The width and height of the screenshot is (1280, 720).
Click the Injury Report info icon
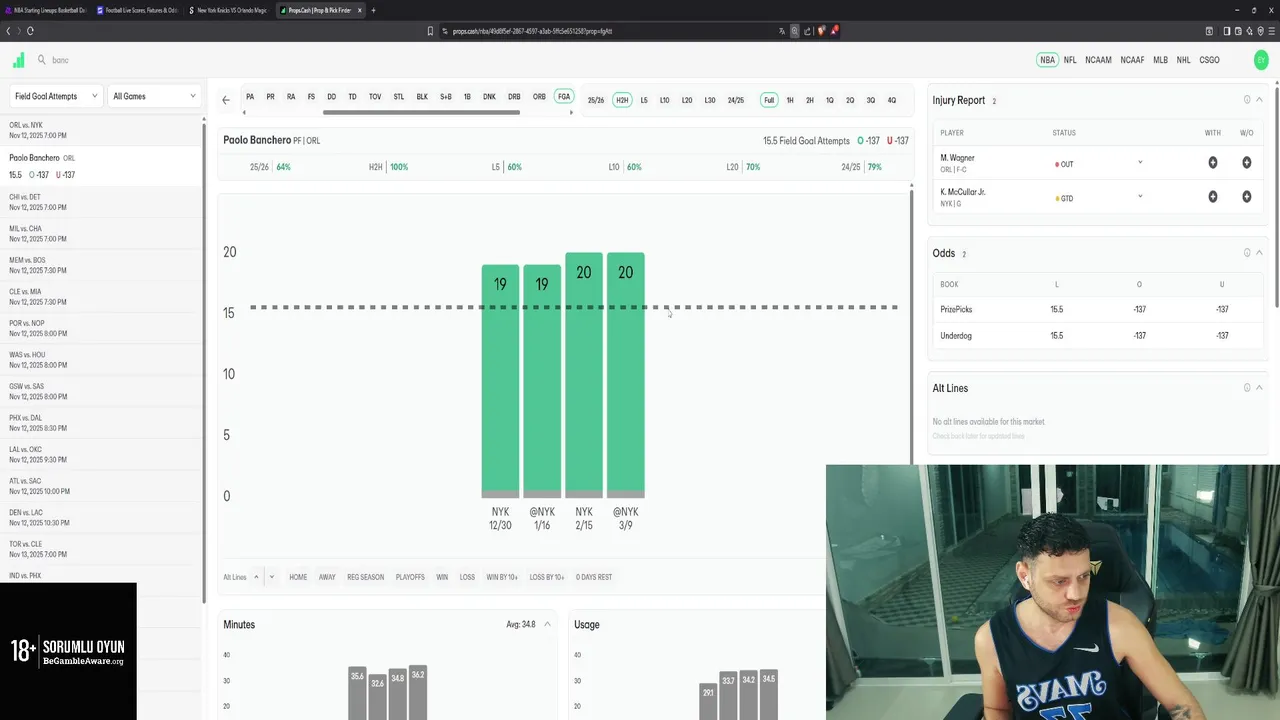coord(1247,100)
